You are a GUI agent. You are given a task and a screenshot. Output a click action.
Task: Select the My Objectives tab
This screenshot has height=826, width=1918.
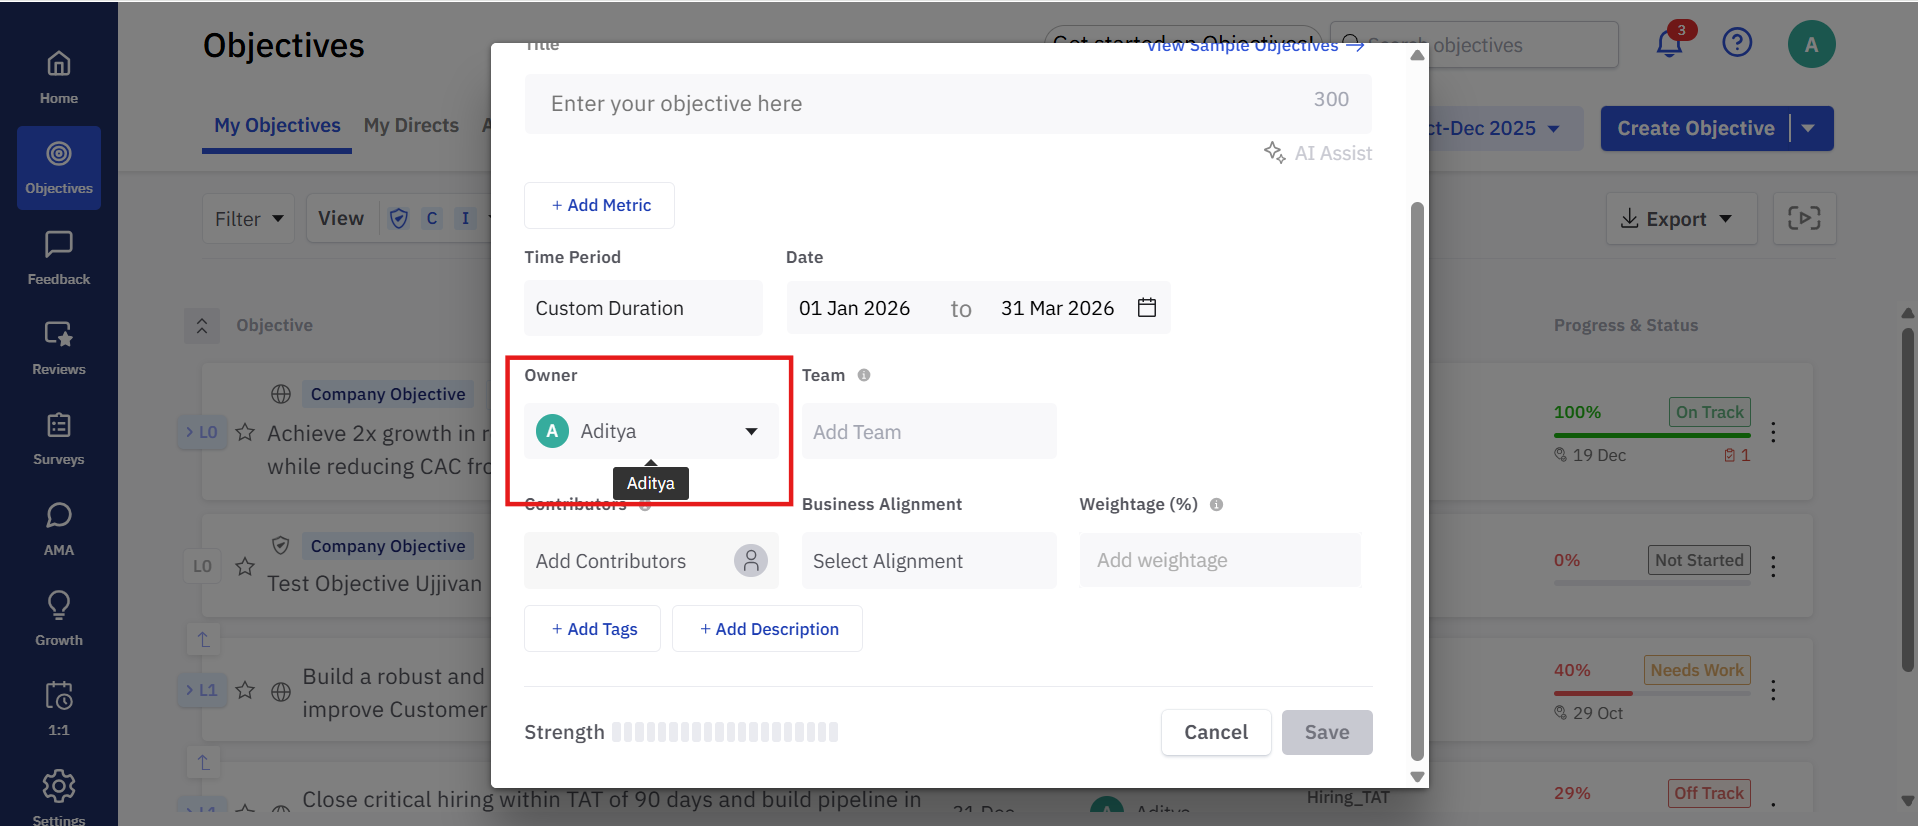(x=277, y=126)
